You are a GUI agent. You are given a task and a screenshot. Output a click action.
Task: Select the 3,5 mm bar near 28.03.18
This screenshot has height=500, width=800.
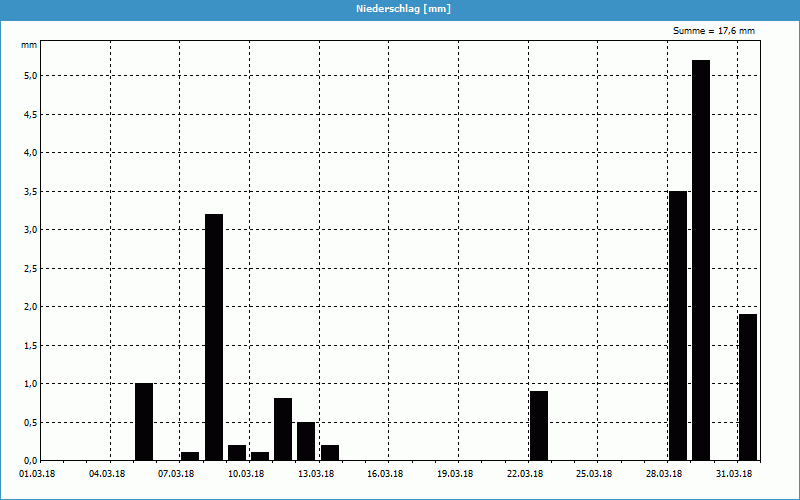pos(678,325)
